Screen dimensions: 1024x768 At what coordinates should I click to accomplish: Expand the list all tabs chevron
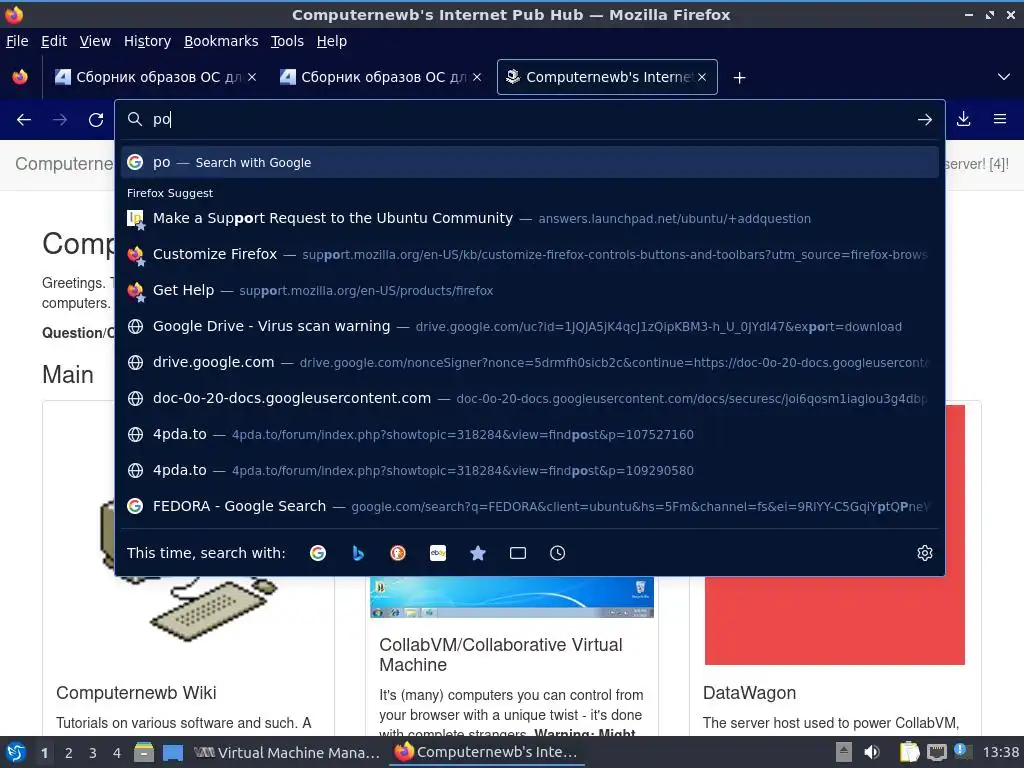click(1004, 77)
